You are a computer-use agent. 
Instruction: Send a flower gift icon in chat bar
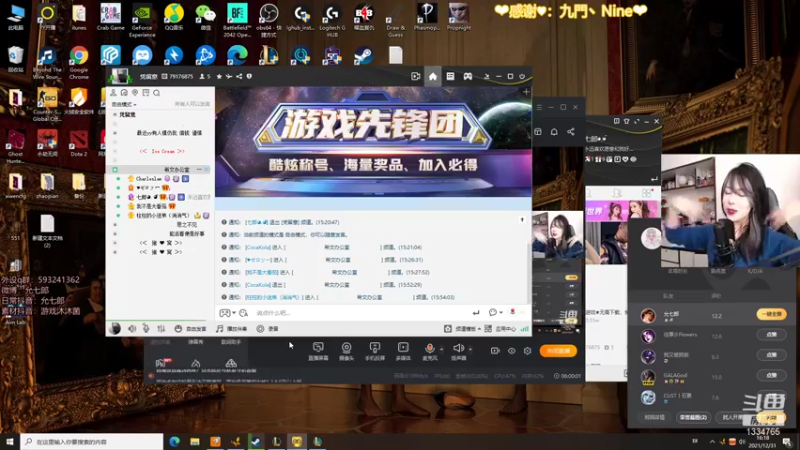pos(512,312)
